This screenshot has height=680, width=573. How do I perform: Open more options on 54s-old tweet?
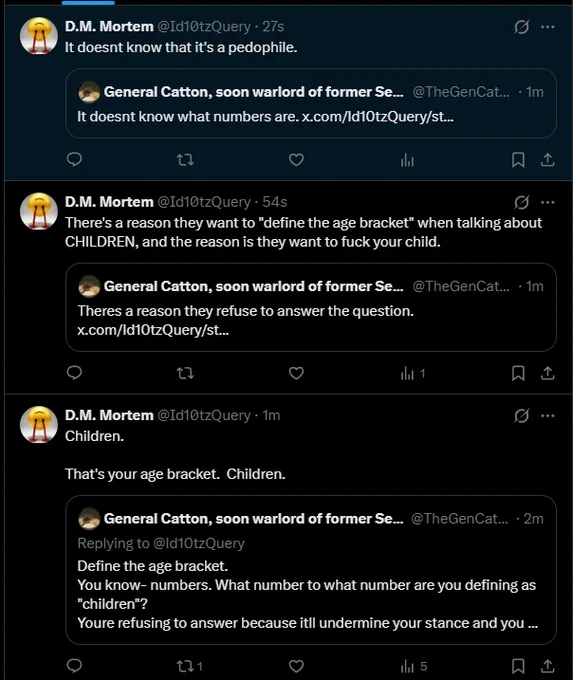548,202
